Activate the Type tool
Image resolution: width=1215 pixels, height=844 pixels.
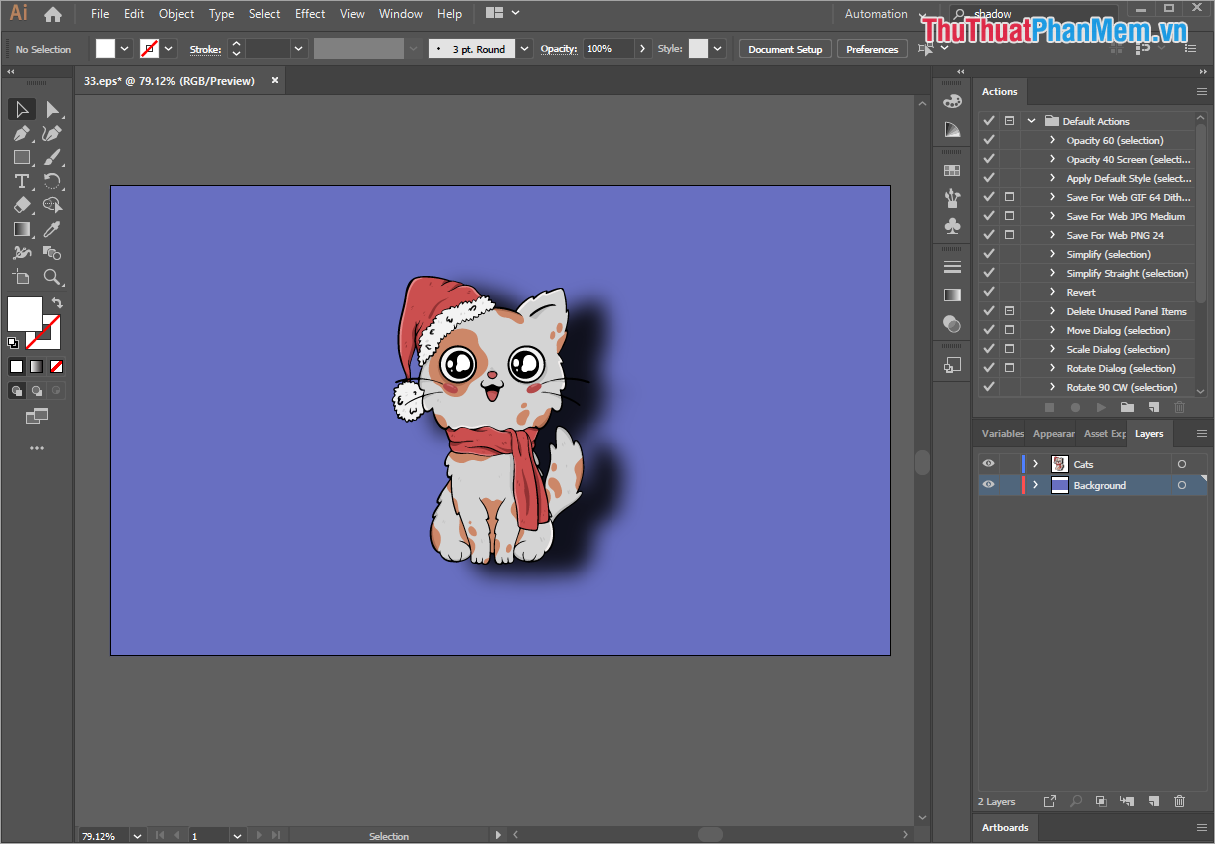22,181
